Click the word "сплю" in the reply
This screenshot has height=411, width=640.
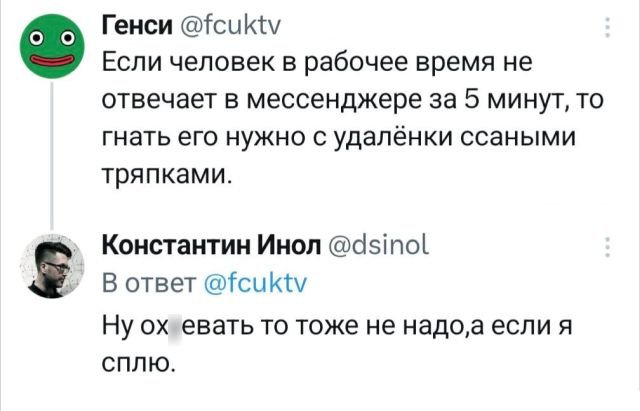coord(140,360)
